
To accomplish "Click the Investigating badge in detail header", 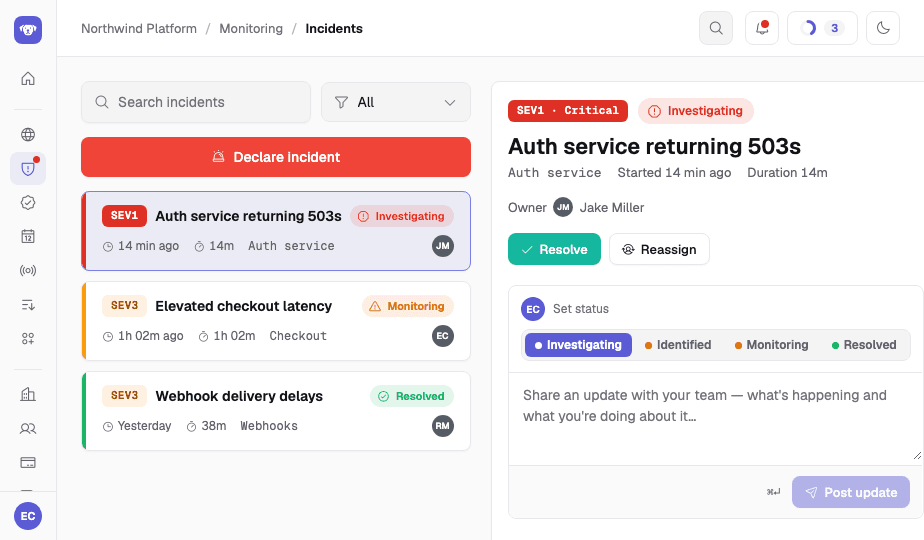I will pos(695,111).
